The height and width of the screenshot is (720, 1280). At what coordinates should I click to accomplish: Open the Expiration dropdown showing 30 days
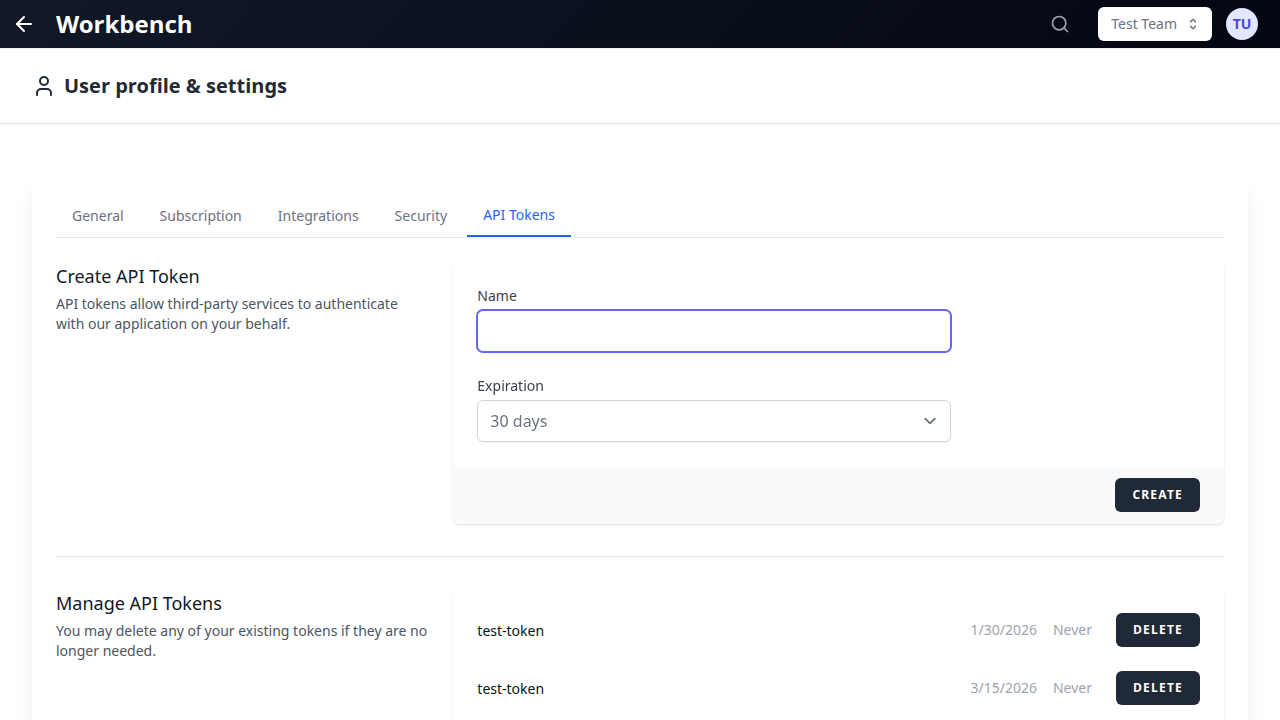pyautogui.click(x=713, y=421)
